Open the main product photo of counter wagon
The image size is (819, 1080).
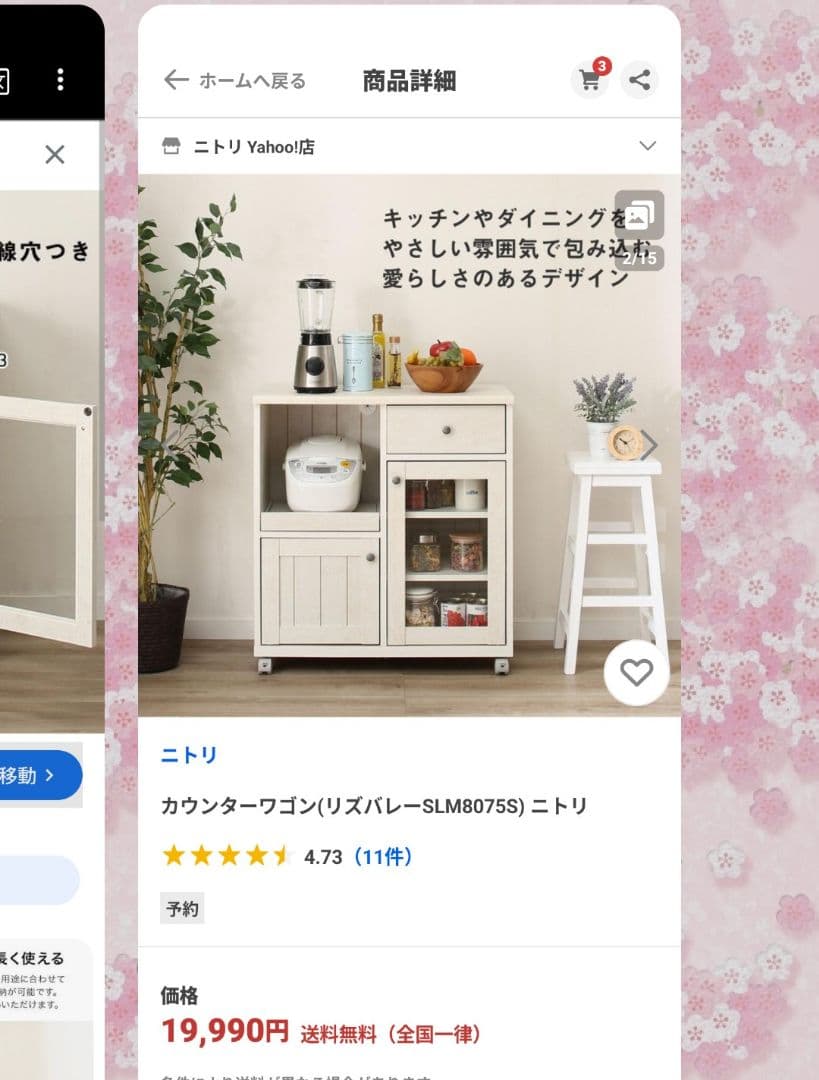tap(409, 445)
